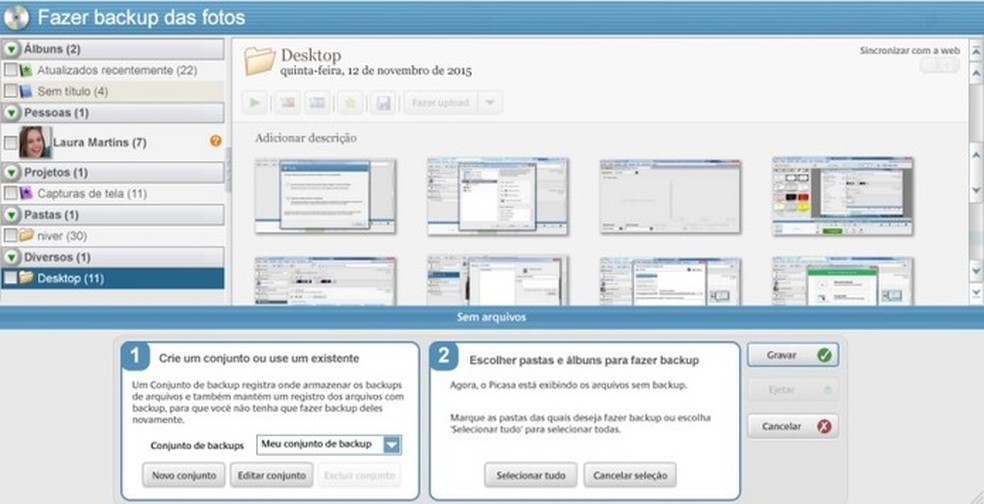Click the Capturas de tela project icon
The width and height of the screenshot is (984, 504).
pyautogui.click(x=26, y=193)
